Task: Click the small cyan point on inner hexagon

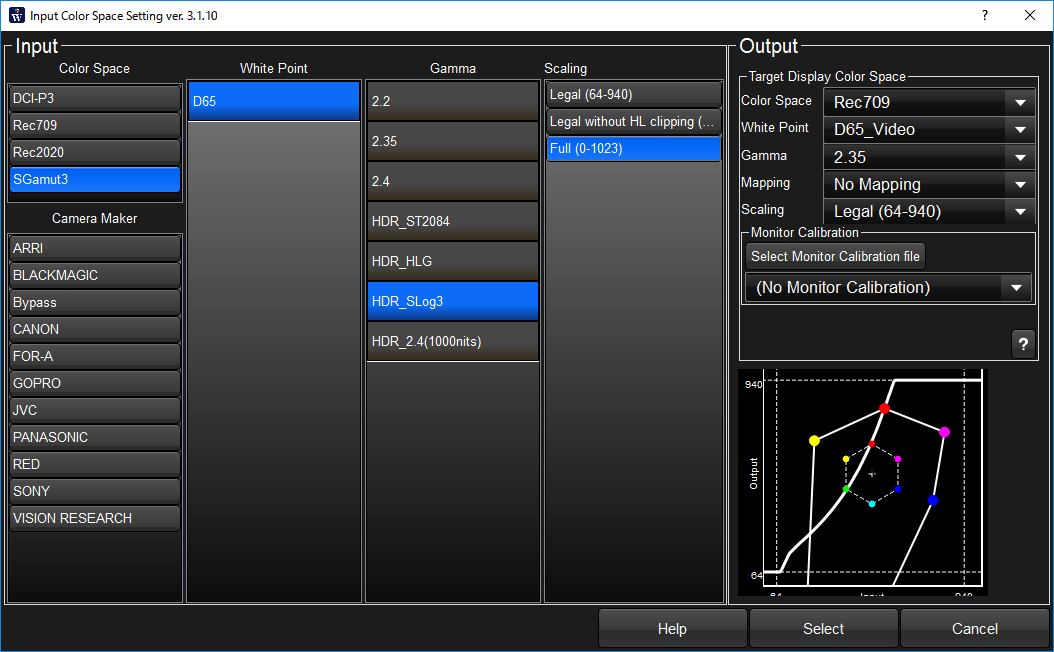Action: tap(872, 503)
